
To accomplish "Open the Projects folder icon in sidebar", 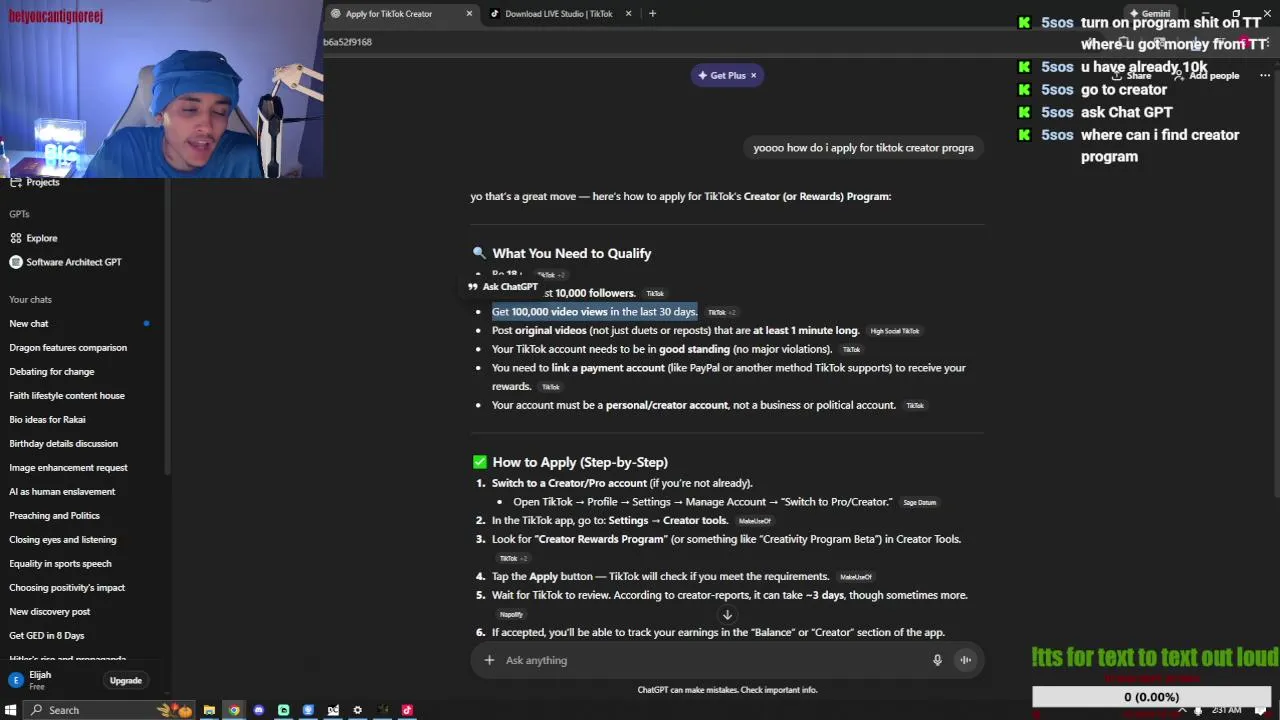I will [x=15, y=182].
